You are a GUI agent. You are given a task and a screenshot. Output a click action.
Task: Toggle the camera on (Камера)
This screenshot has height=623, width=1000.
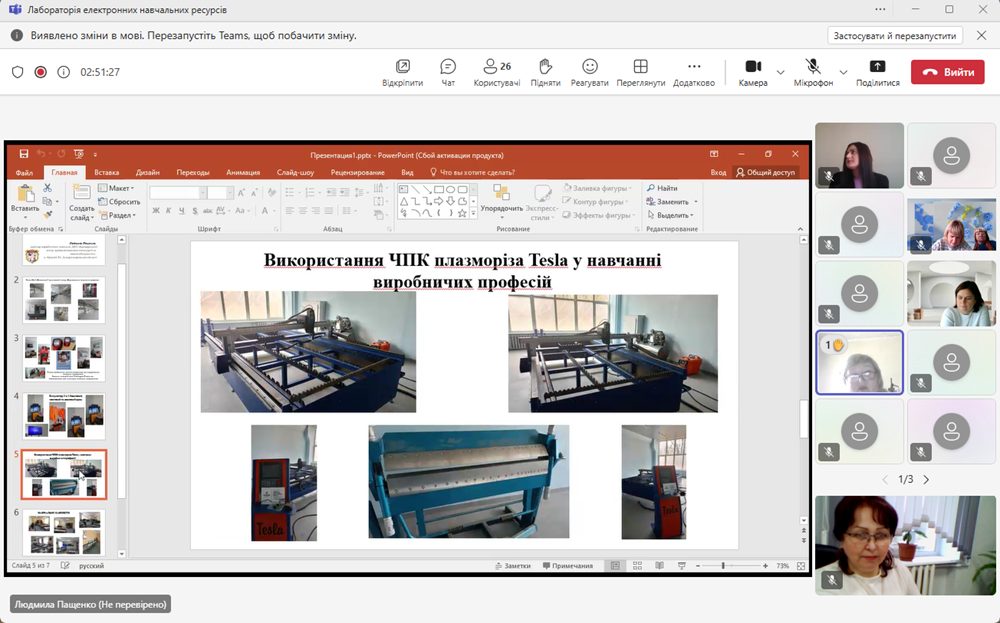pyautogui.click(x=752, y=67)
